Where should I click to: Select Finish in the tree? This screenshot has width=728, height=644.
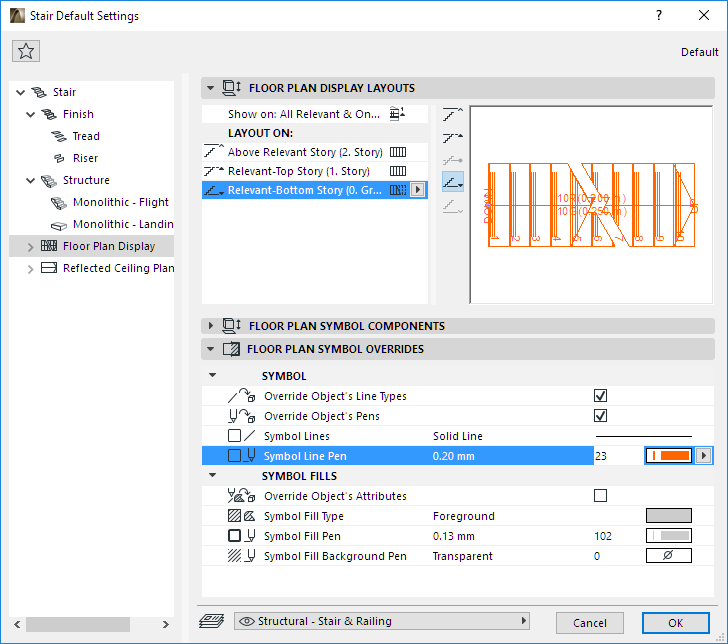click(x=78, y=114)
